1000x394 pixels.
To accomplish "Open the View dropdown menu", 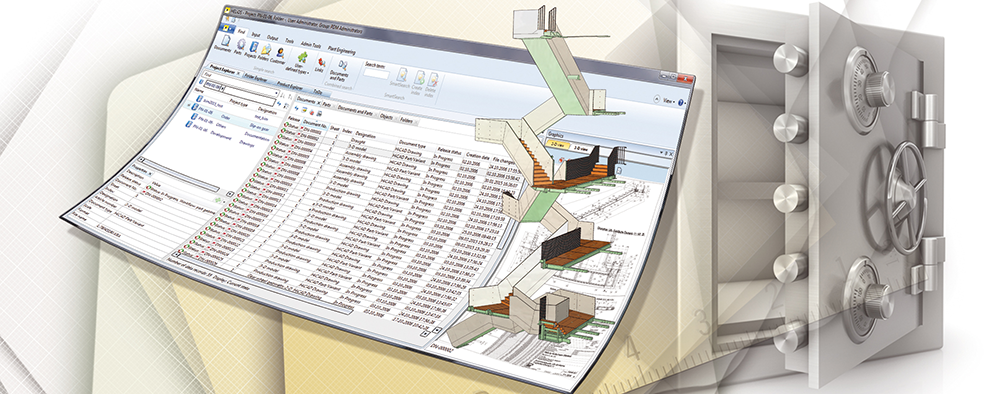I will click(x=668, y=101).
